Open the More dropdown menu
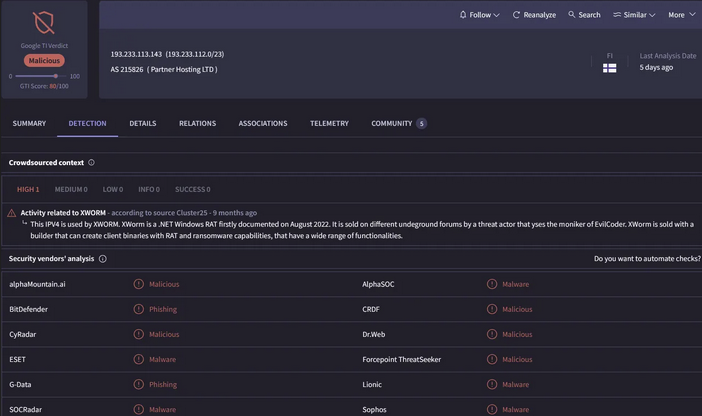Screen dimensions: 702x416 (682, 15)
